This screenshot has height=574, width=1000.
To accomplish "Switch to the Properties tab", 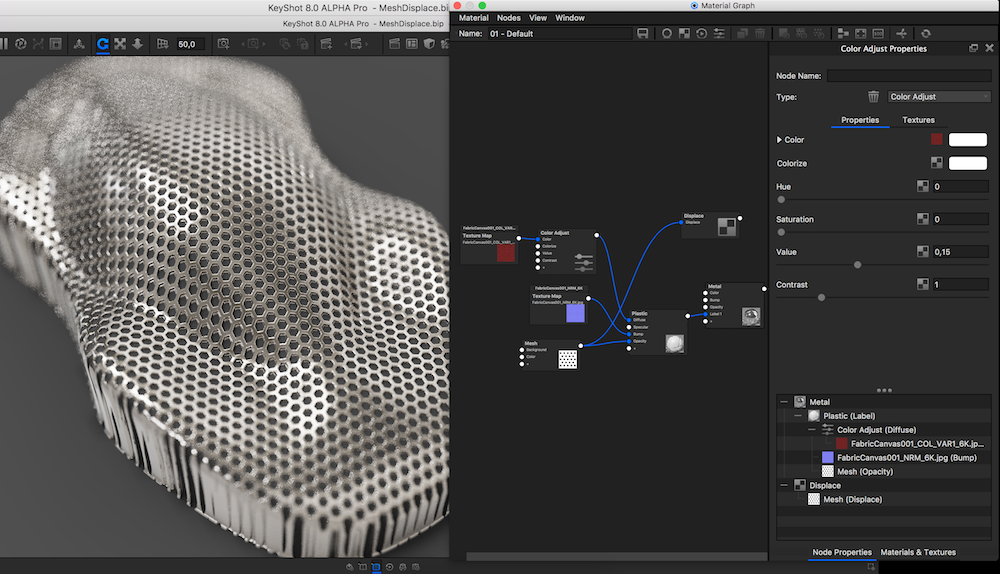I will (x=860, y=120).
